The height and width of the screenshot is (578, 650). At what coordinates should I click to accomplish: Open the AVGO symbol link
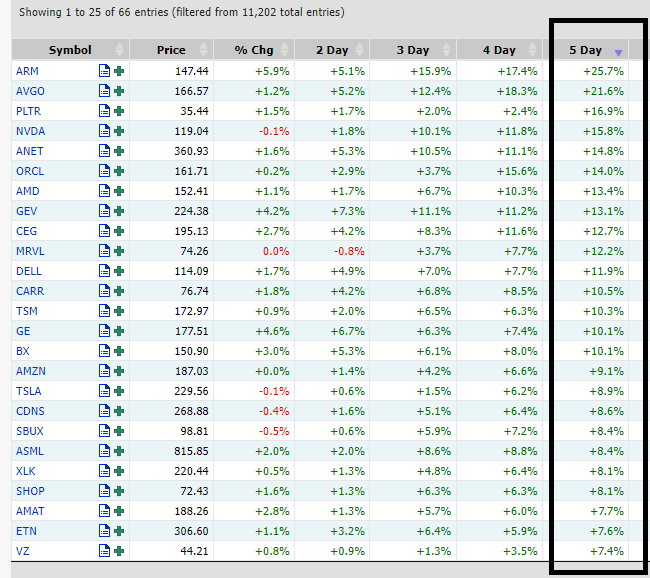[30, 91]
